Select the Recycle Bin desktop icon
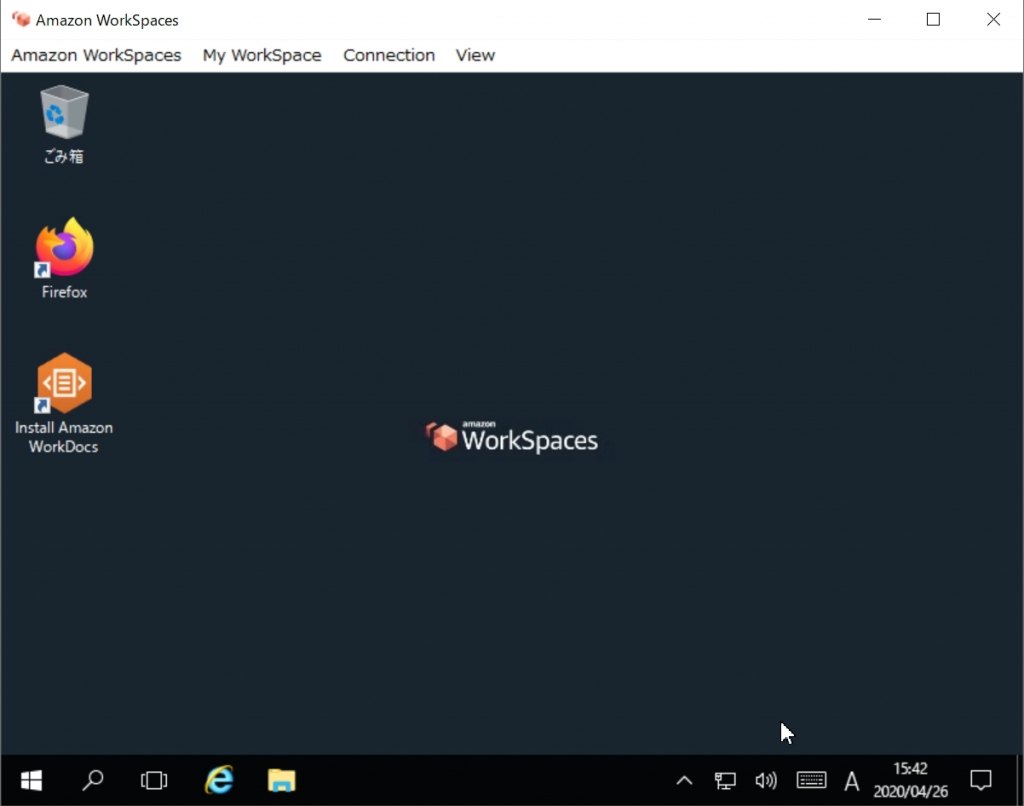The image size is (1024, 806). point(63,124)
